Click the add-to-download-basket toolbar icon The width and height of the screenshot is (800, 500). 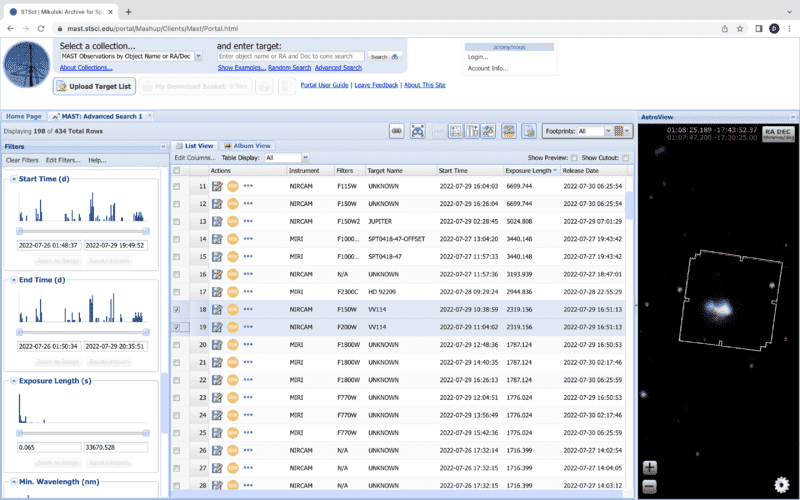coord(508,131)
